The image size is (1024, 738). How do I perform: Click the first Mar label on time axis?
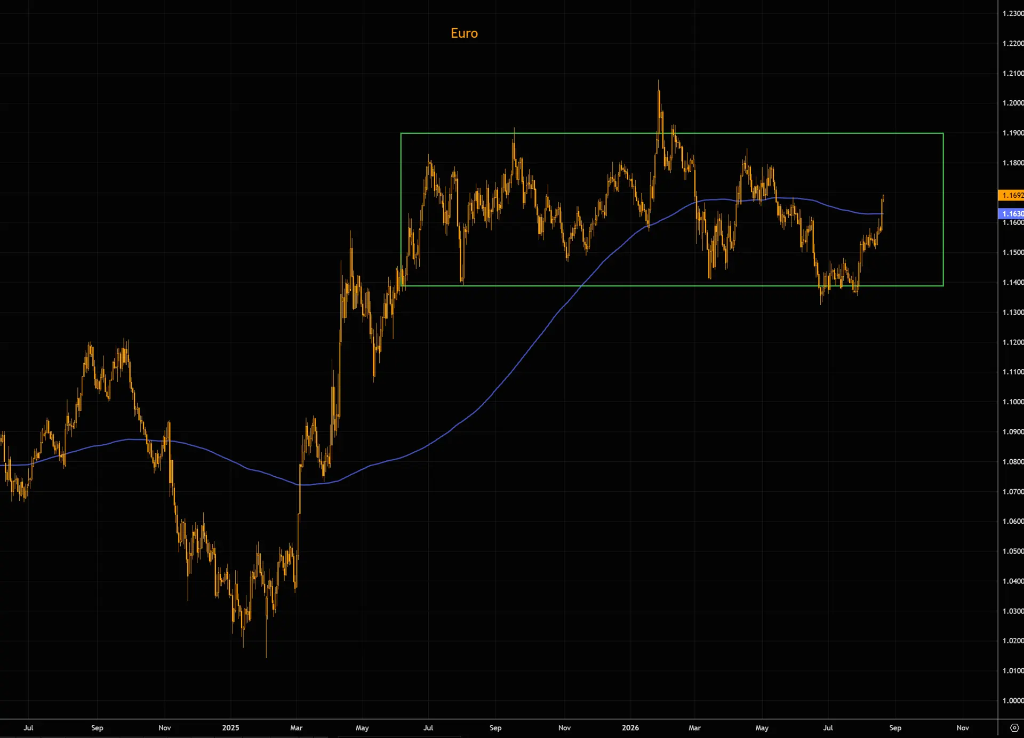pyautogui.click(x=296, y=728)
